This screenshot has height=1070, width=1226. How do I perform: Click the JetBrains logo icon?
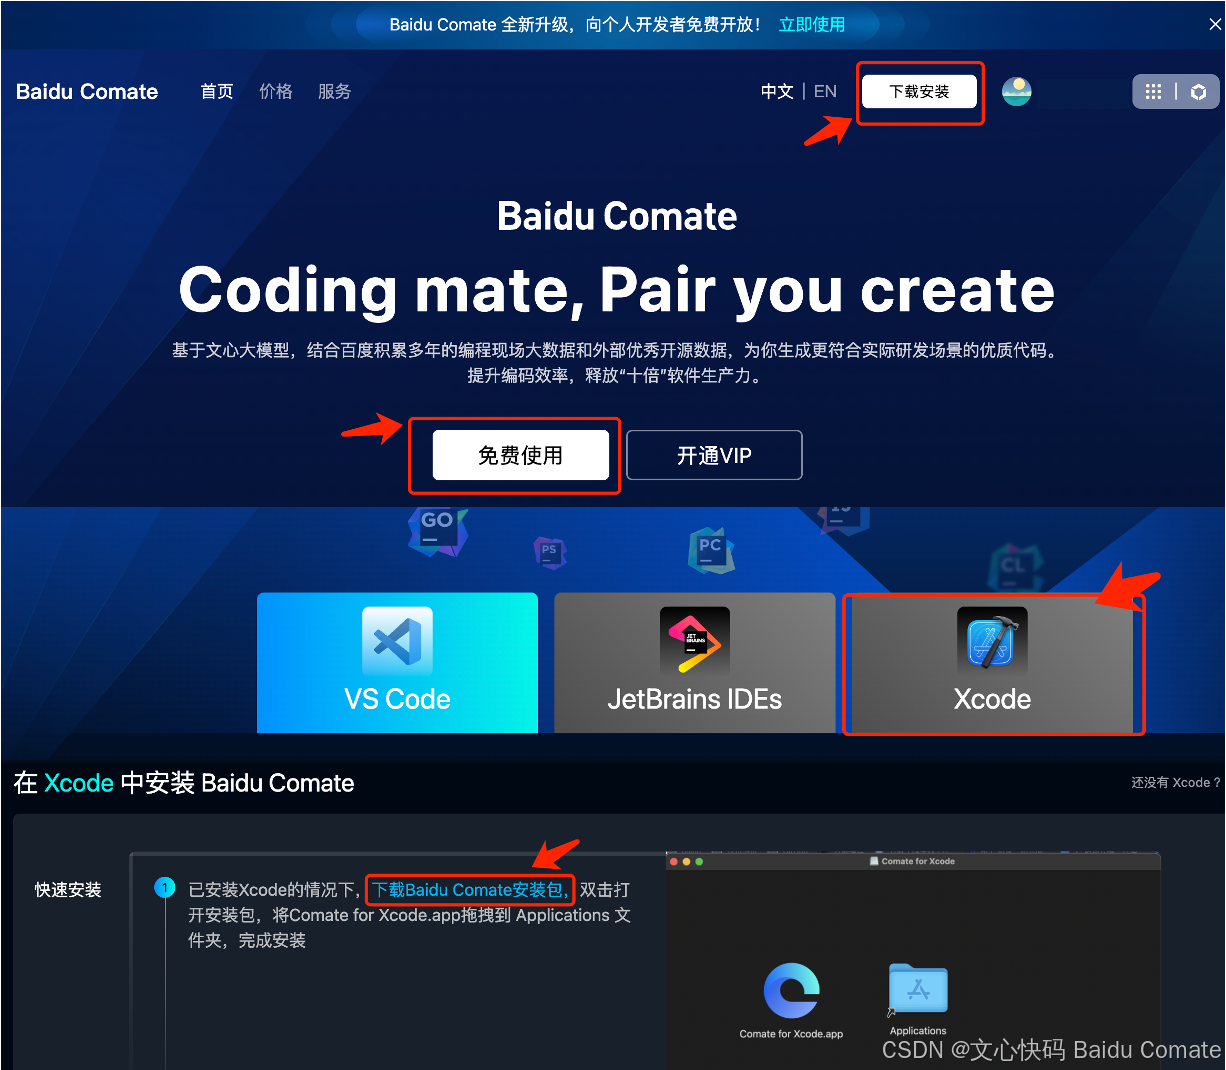tap(695, 641)
